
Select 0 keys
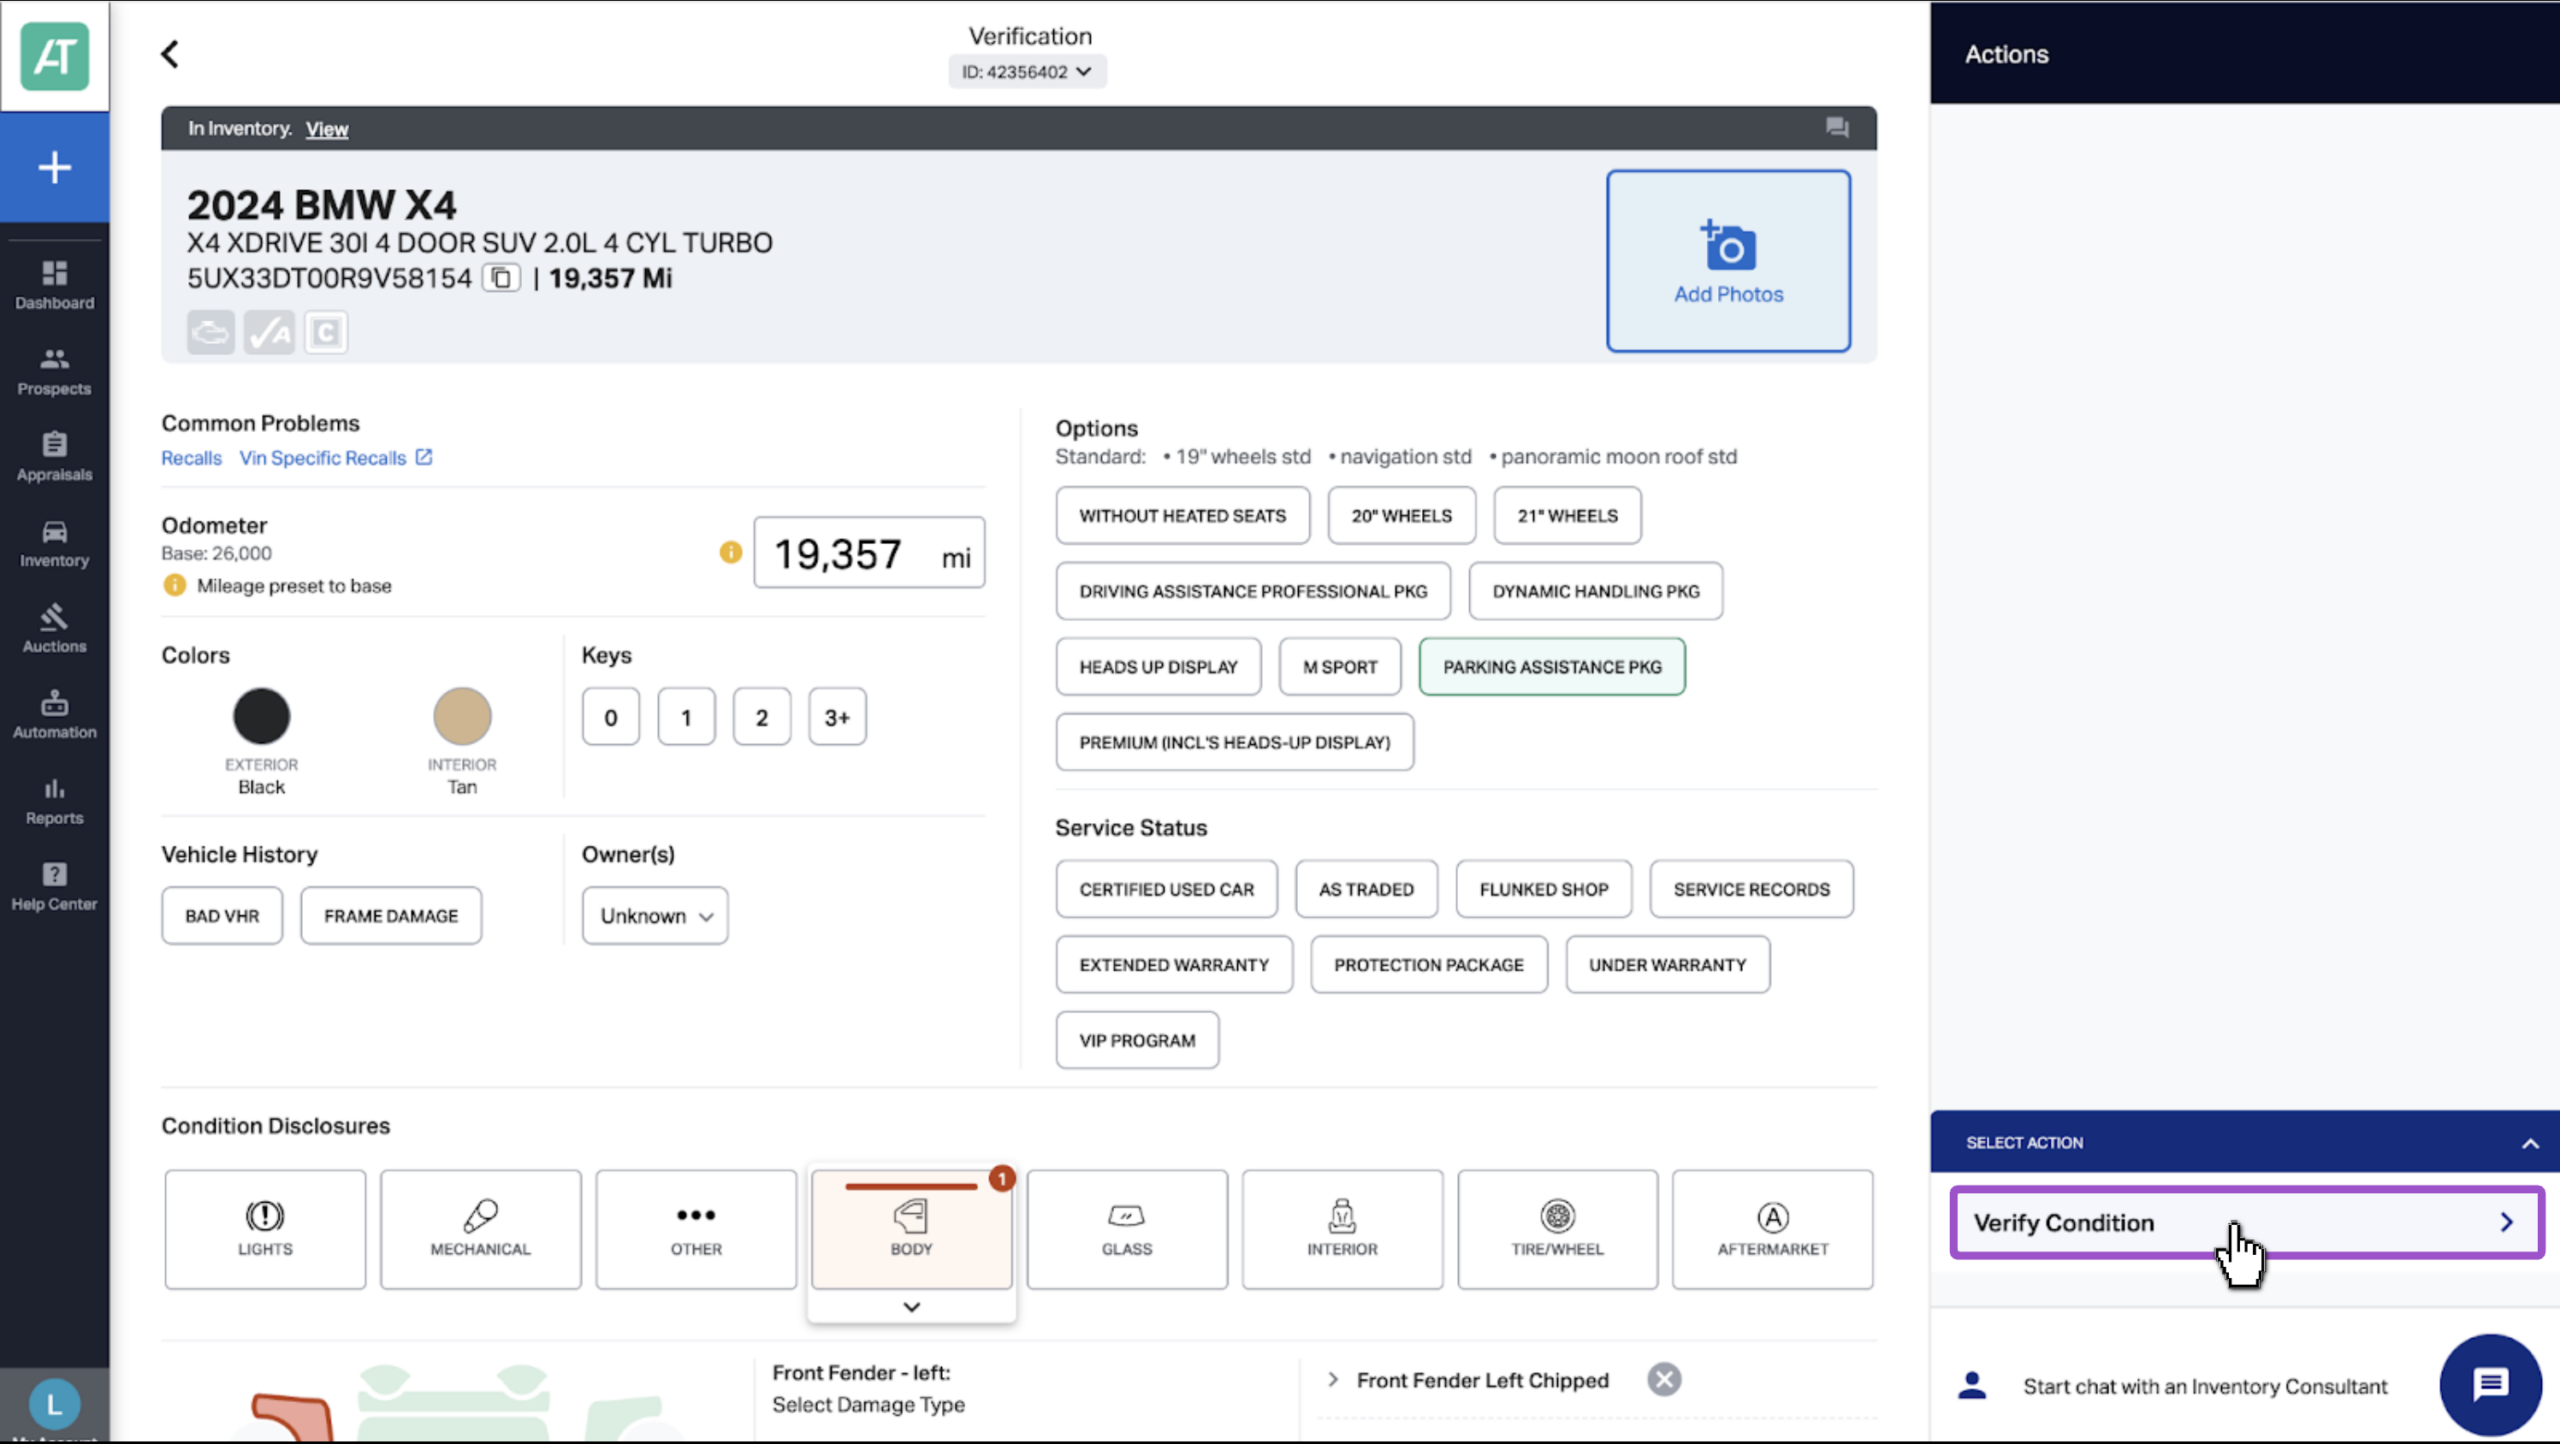pyautogui.click(x=610, y=717)
